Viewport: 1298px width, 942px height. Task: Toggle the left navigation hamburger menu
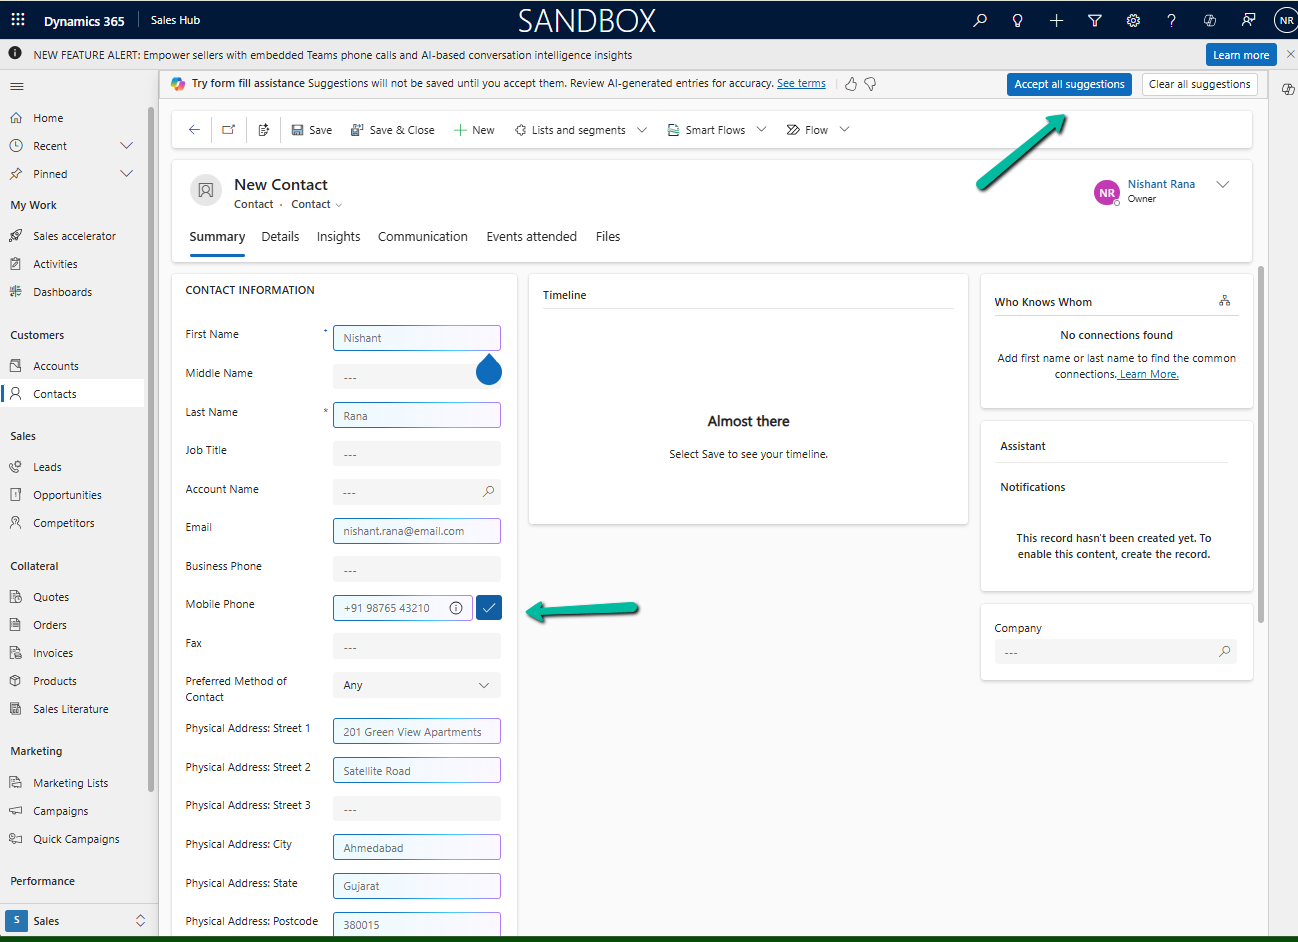(x=17, y=87)
